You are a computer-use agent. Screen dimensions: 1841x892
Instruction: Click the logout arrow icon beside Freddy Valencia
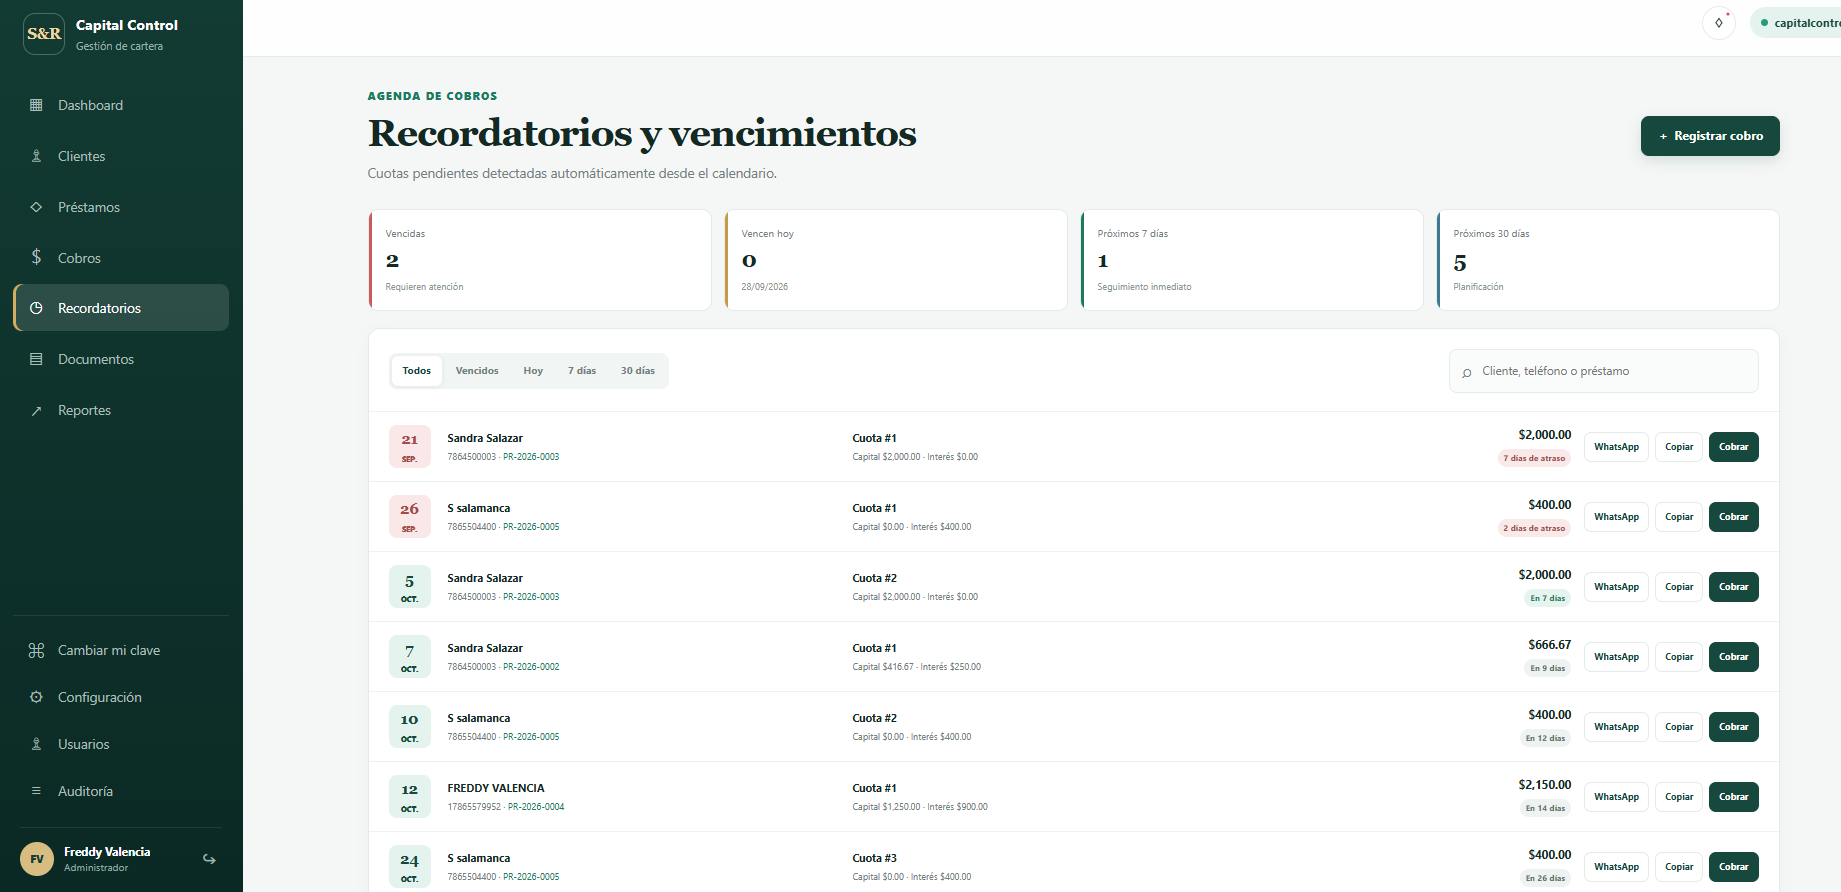pos(209,859)
